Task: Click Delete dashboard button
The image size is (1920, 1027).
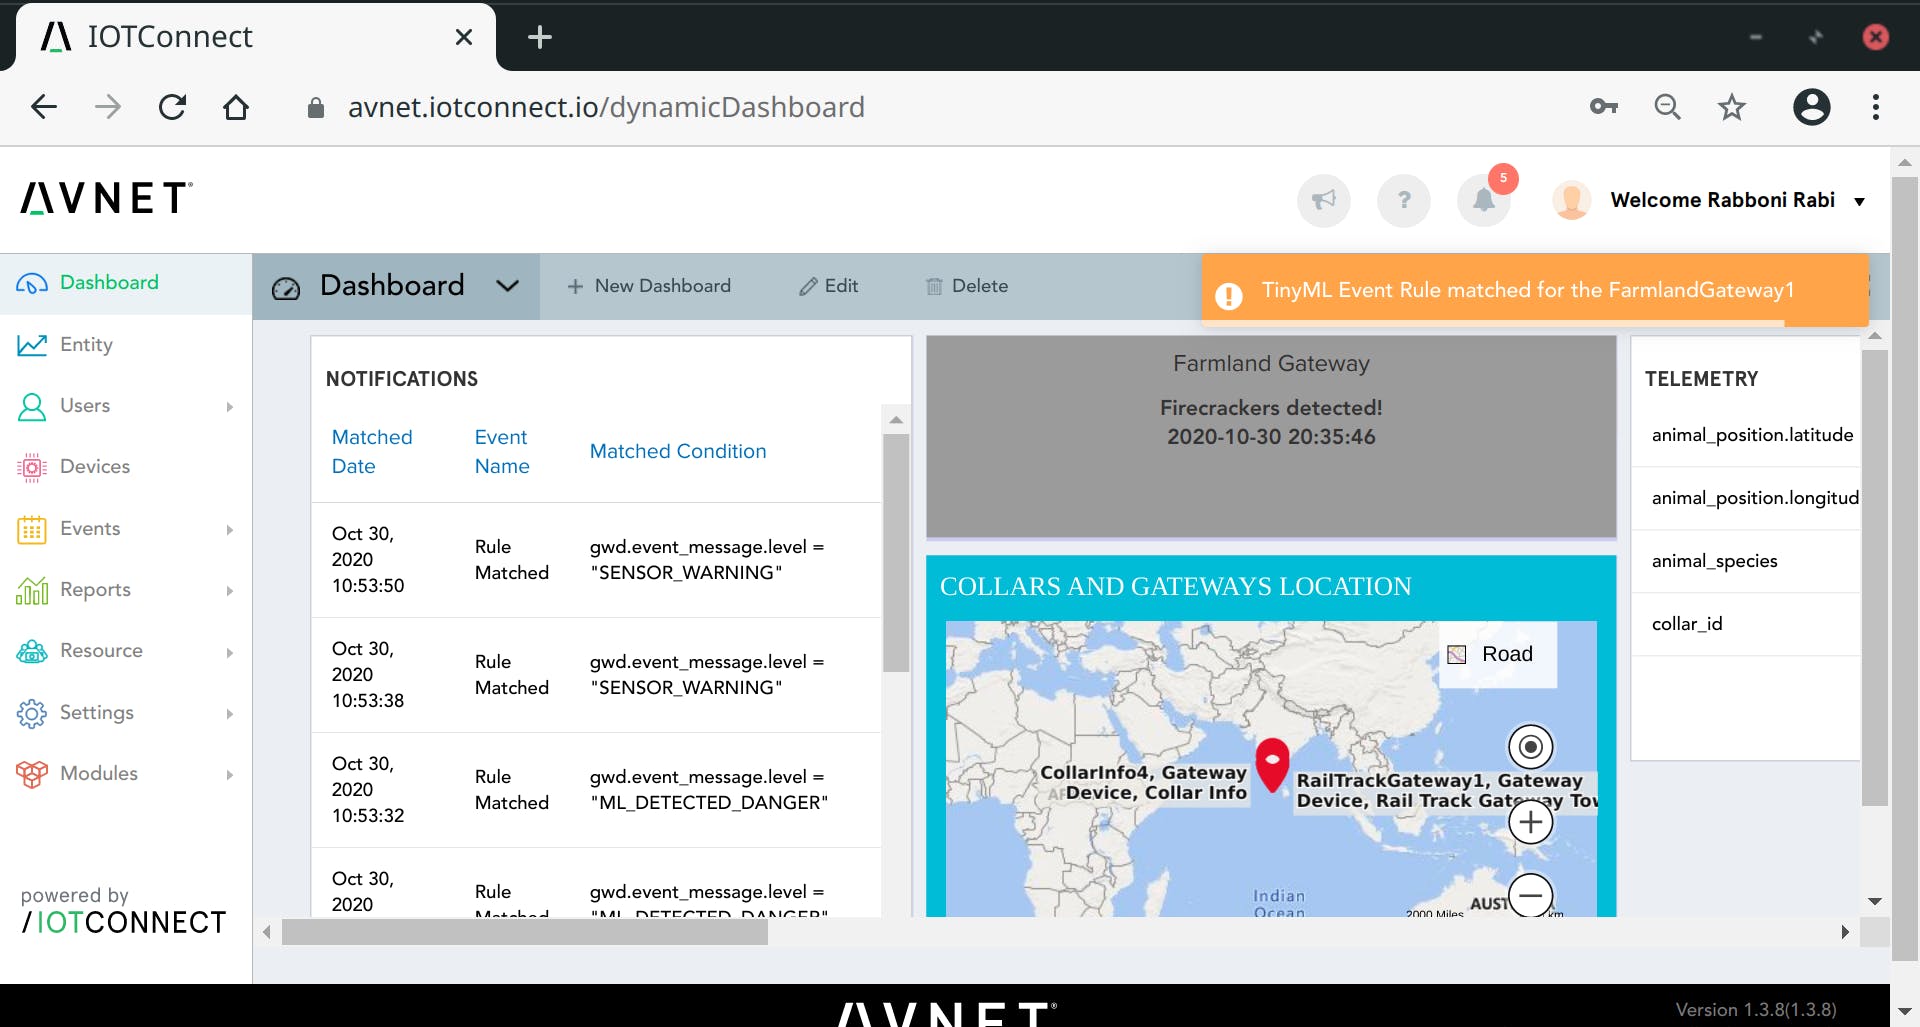Action: pos(967,286)
